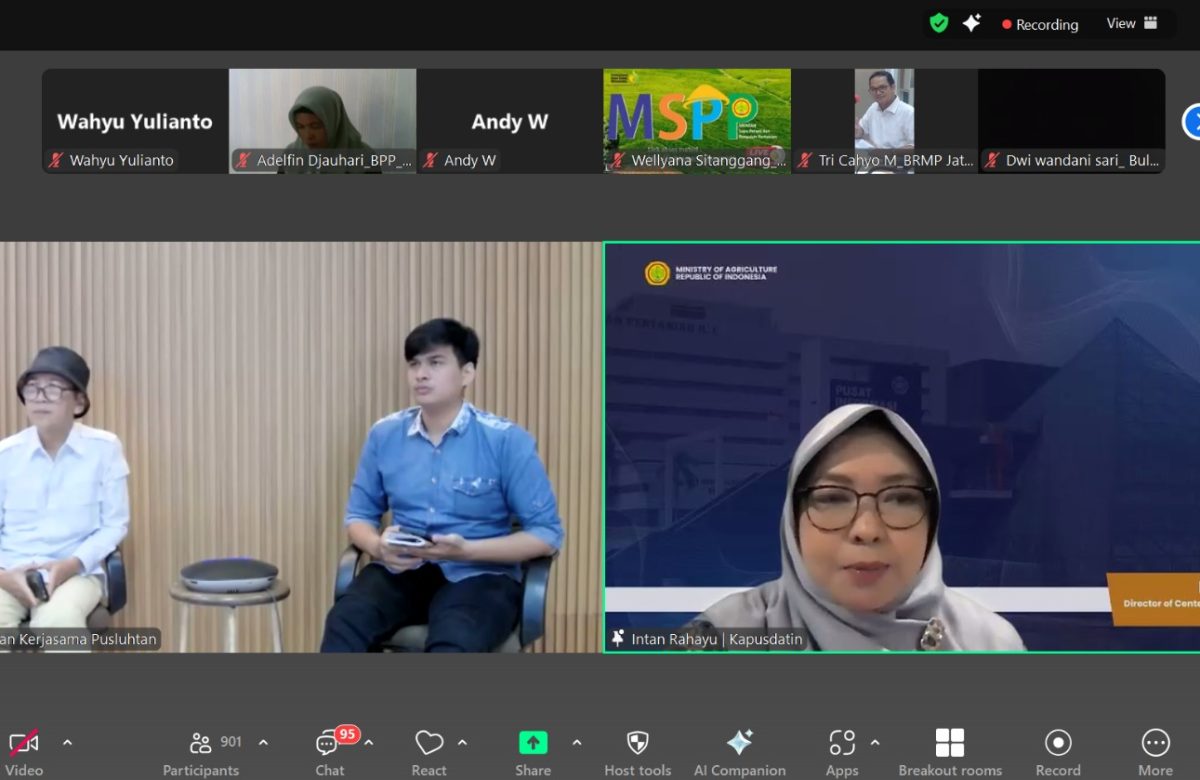Toggle the camera Video on
This screenshot has height=780, width=1200.
pyautogui.click(x=24, y=752)
